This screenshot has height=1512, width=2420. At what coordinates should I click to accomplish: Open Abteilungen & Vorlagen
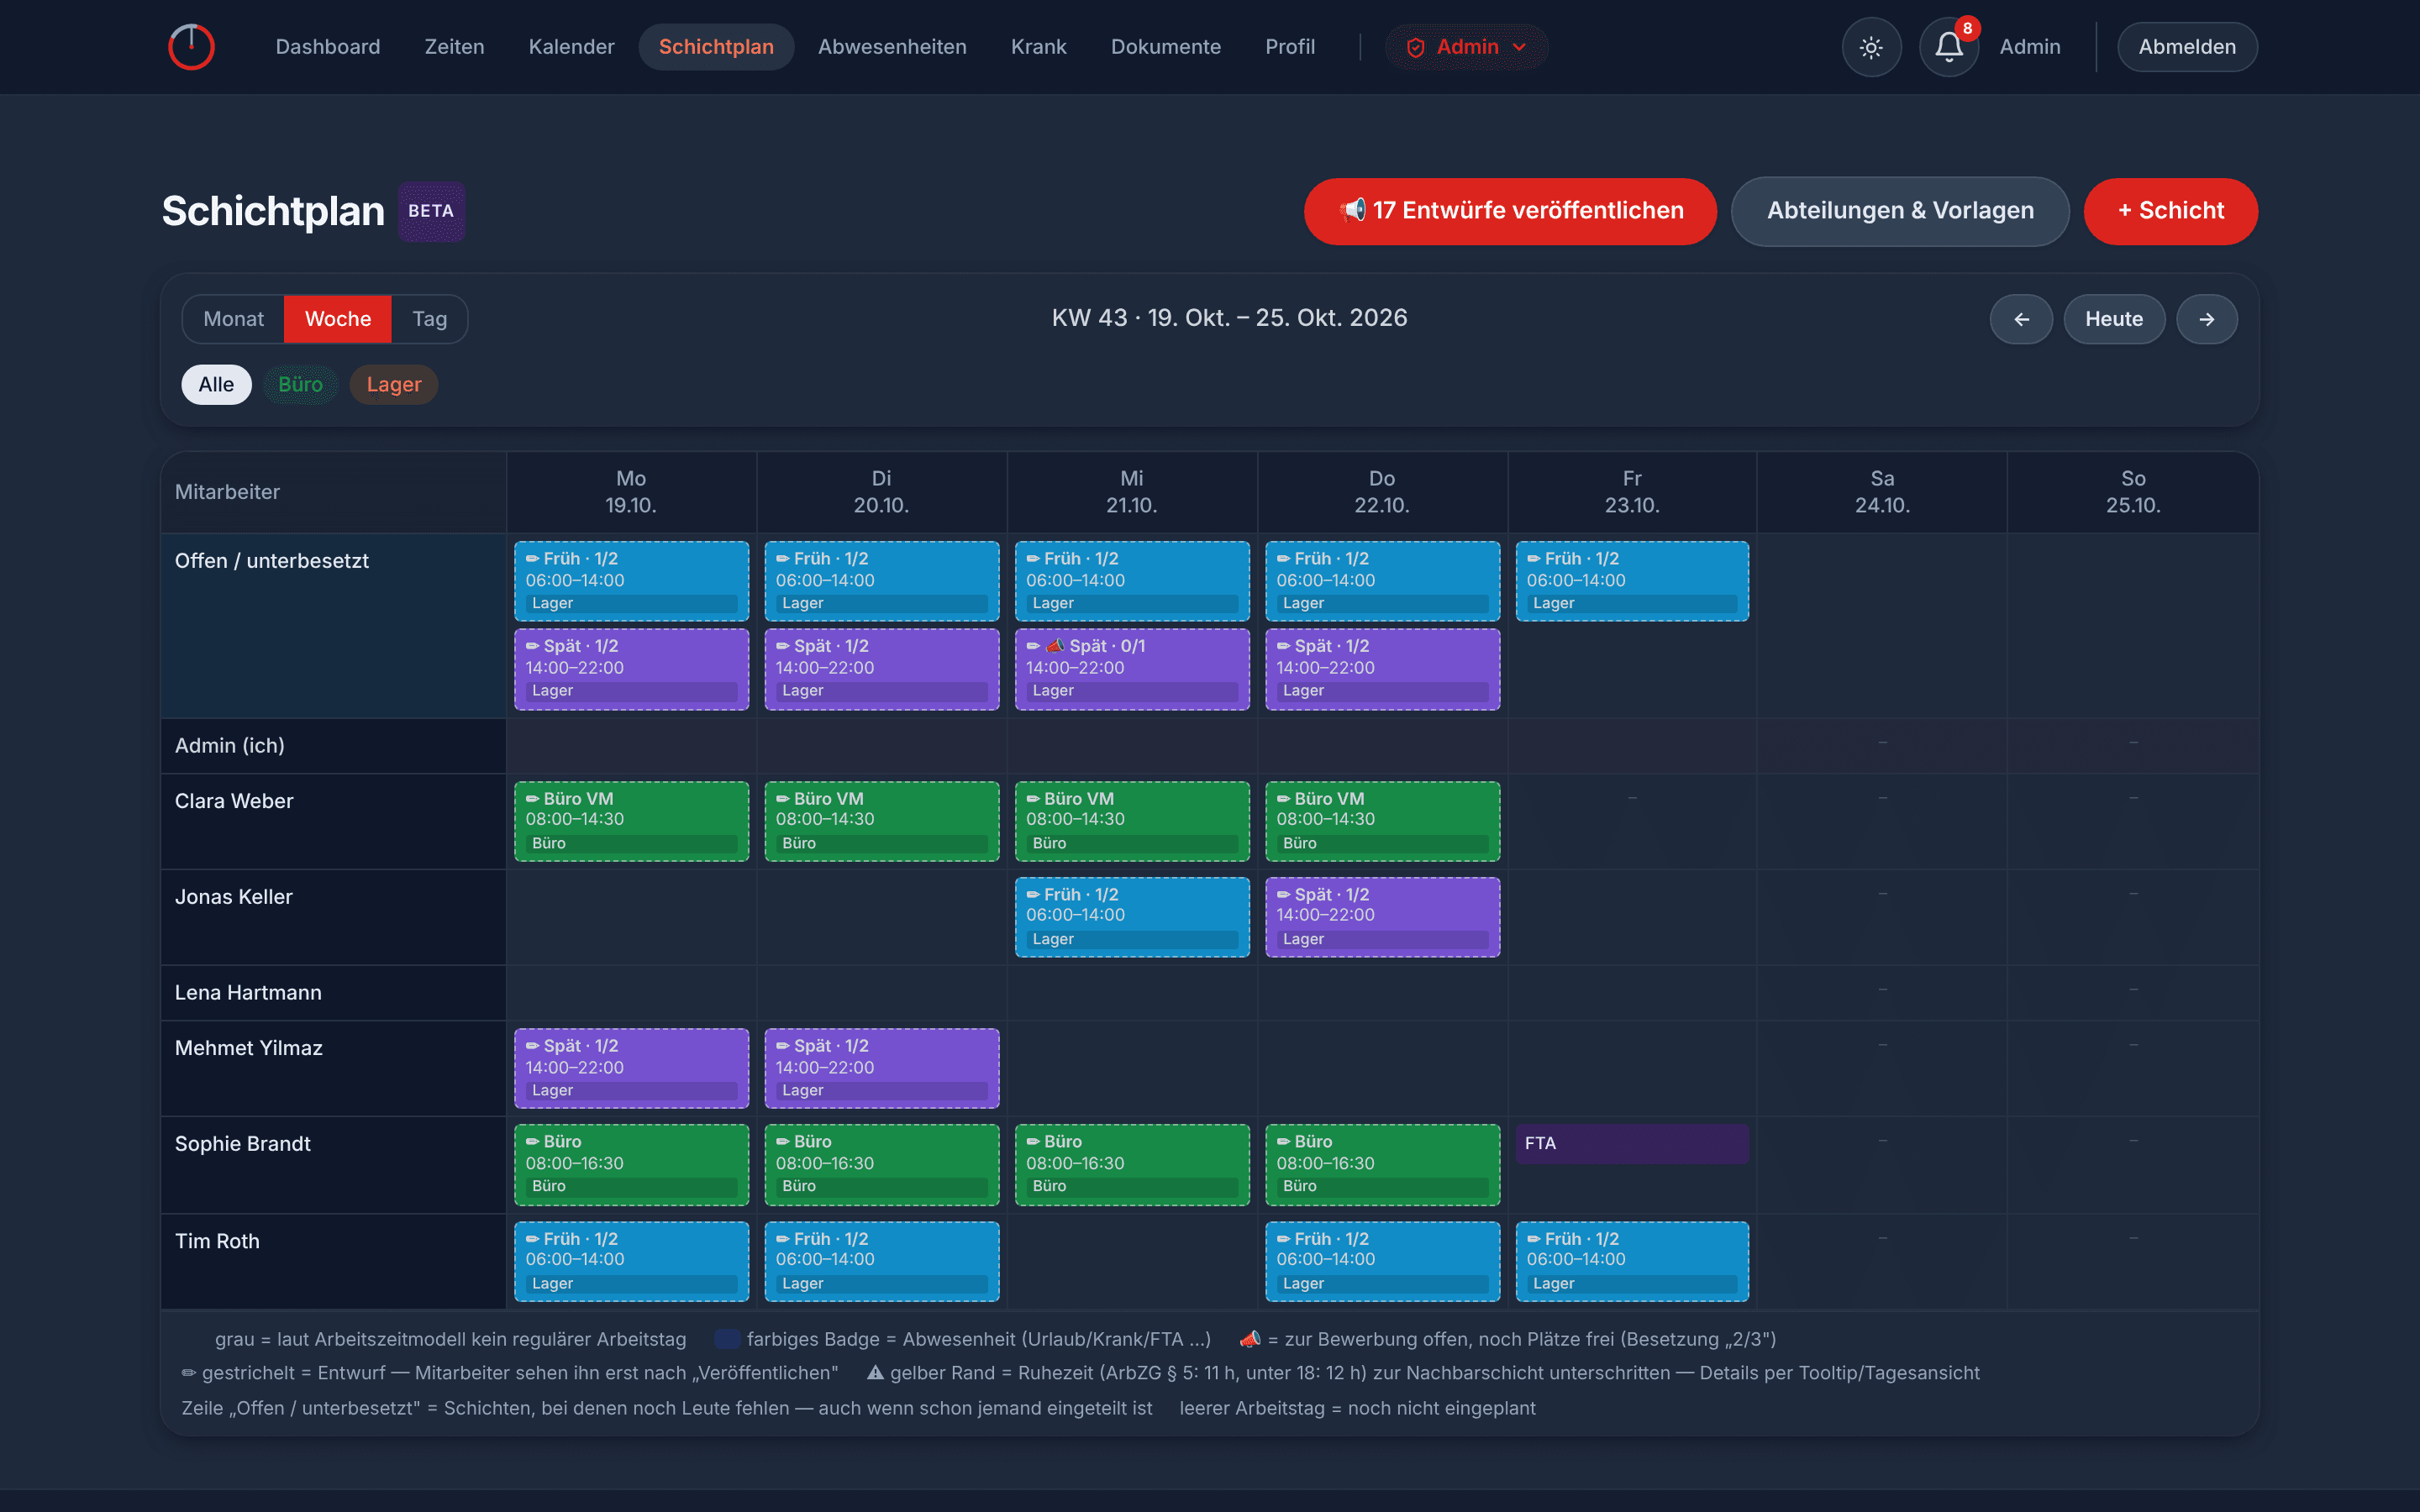click(1900, 211)
